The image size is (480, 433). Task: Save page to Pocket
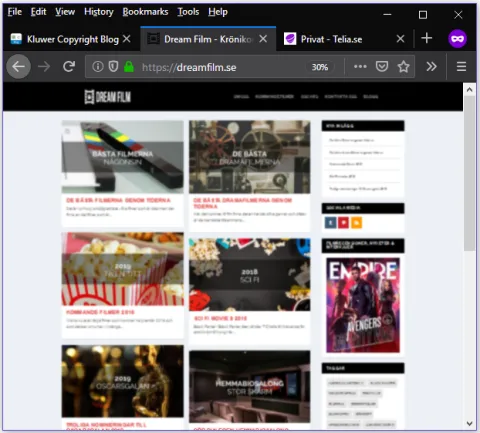tap(382, 67)
